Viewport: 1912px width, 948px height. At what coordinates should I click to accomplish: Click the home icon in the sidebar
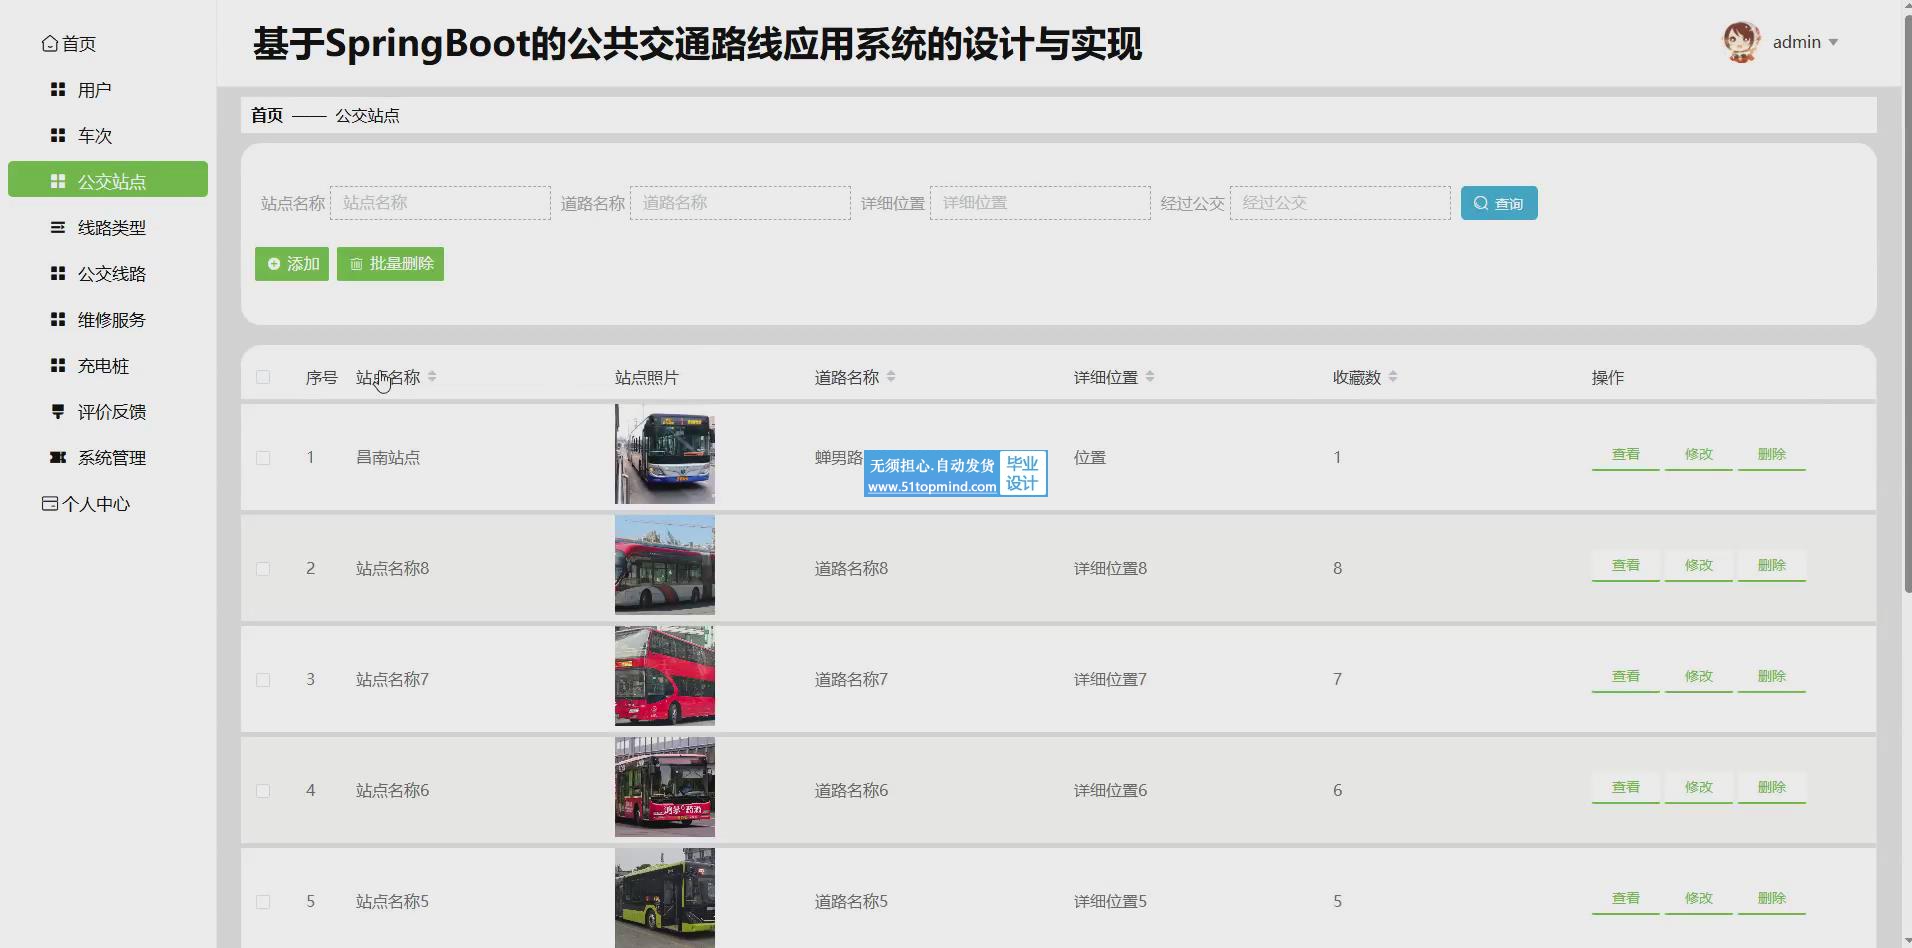tap(49, 44)
